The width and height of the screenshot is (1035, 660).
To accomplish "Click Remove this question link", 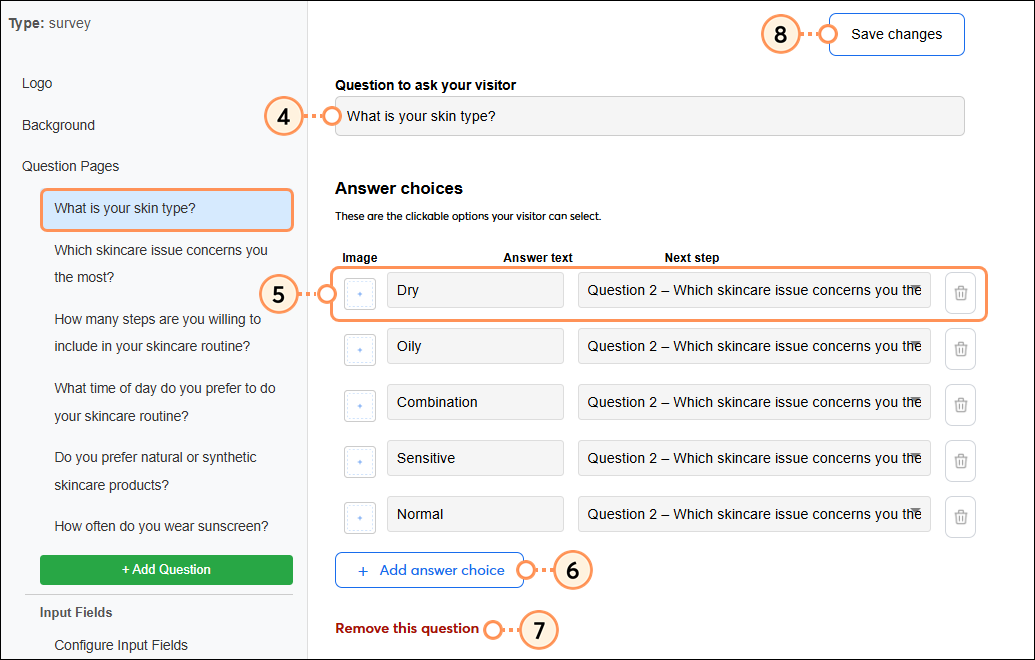I will [407, 629].
